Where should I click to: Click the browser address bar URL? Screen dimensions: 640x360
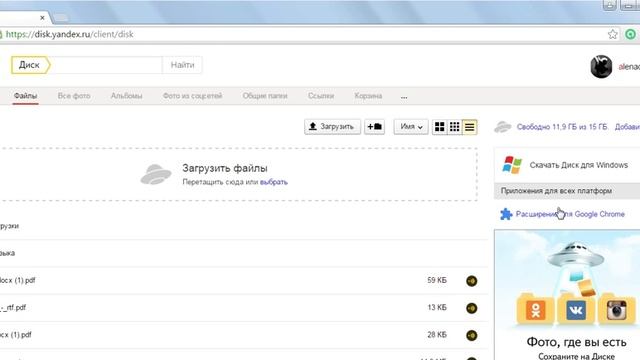(x=70, y=34)
